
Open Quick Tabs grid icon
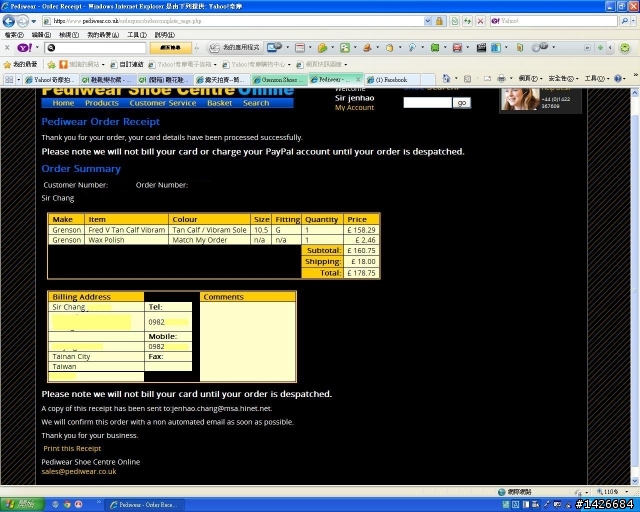[9, 79]
